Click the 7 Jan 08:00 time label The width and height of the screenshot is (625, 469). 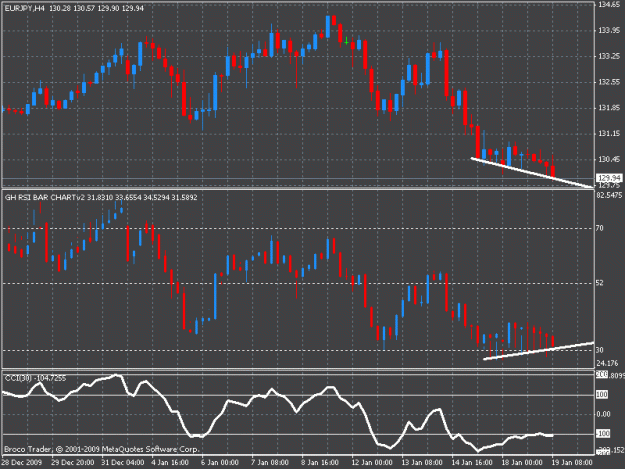tap(269, 462)
